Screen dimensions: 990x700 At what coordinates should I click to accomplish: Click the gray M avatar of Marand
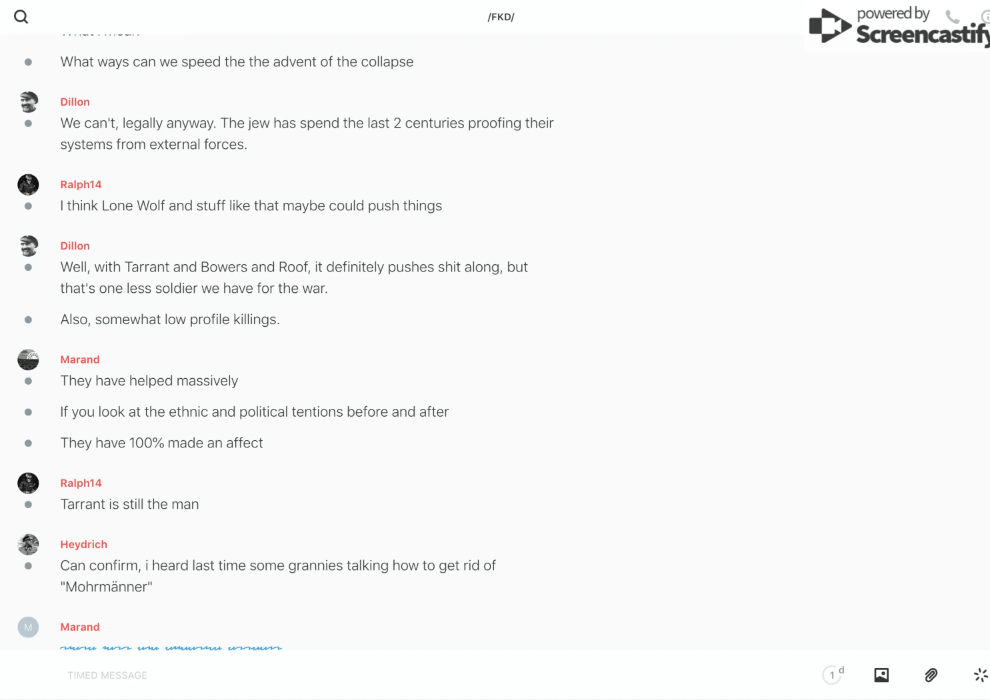(28, 627)
